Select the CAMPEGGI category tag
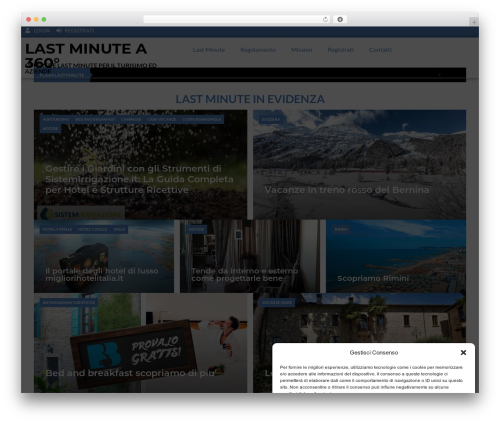Image resolution: width=500 pixels, height=423 pixels. point(131,119)
